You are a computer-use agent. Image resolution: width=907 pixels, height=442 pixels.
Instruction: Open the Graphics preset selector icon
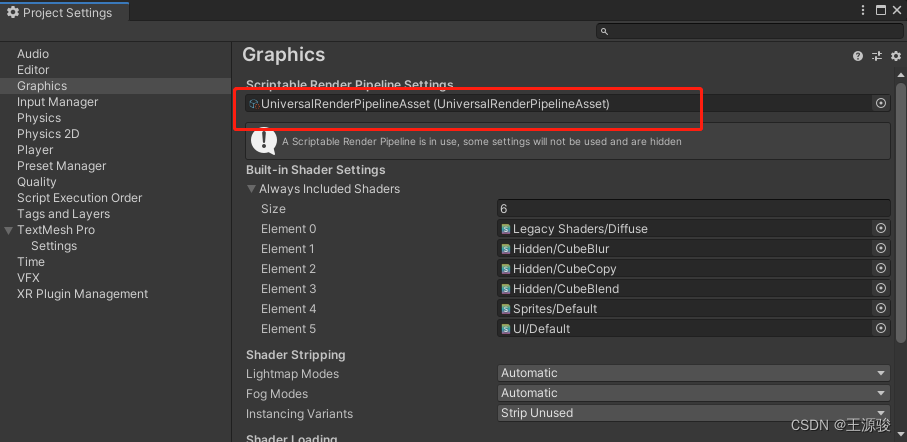tap(877, 56)
